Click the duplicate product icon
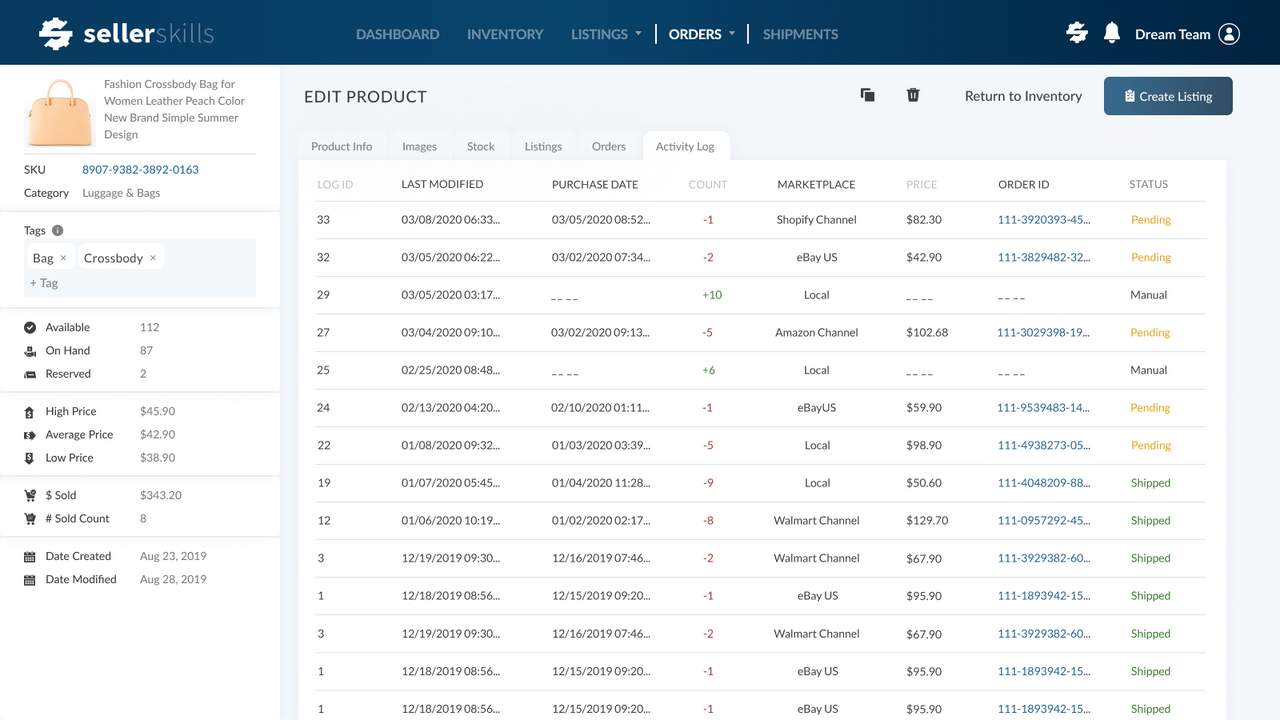Image resolution: width=1280 pixels, height=720 pixels. tap(867, 95)
